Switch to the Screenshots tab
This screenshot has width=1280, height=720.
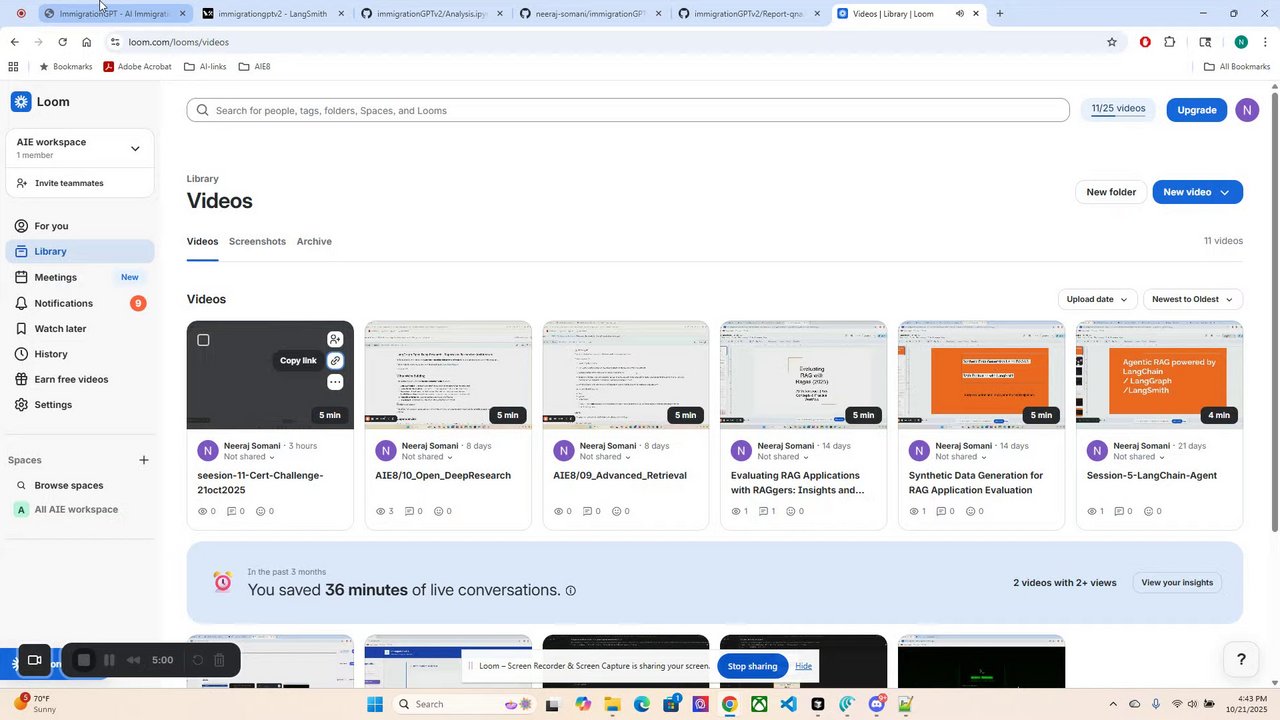(257, 242)
